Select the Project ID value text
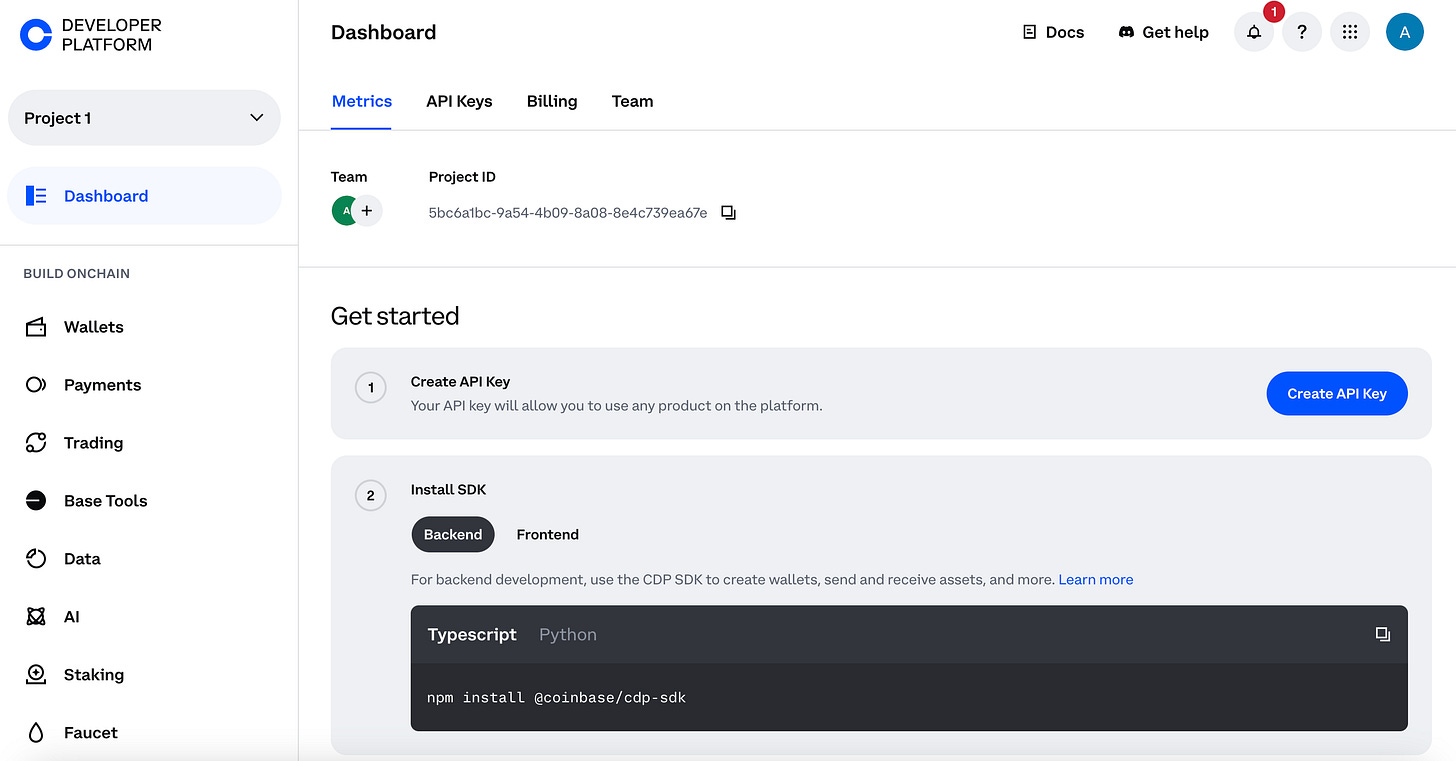 pyautogui.click(x=568, y=213)
